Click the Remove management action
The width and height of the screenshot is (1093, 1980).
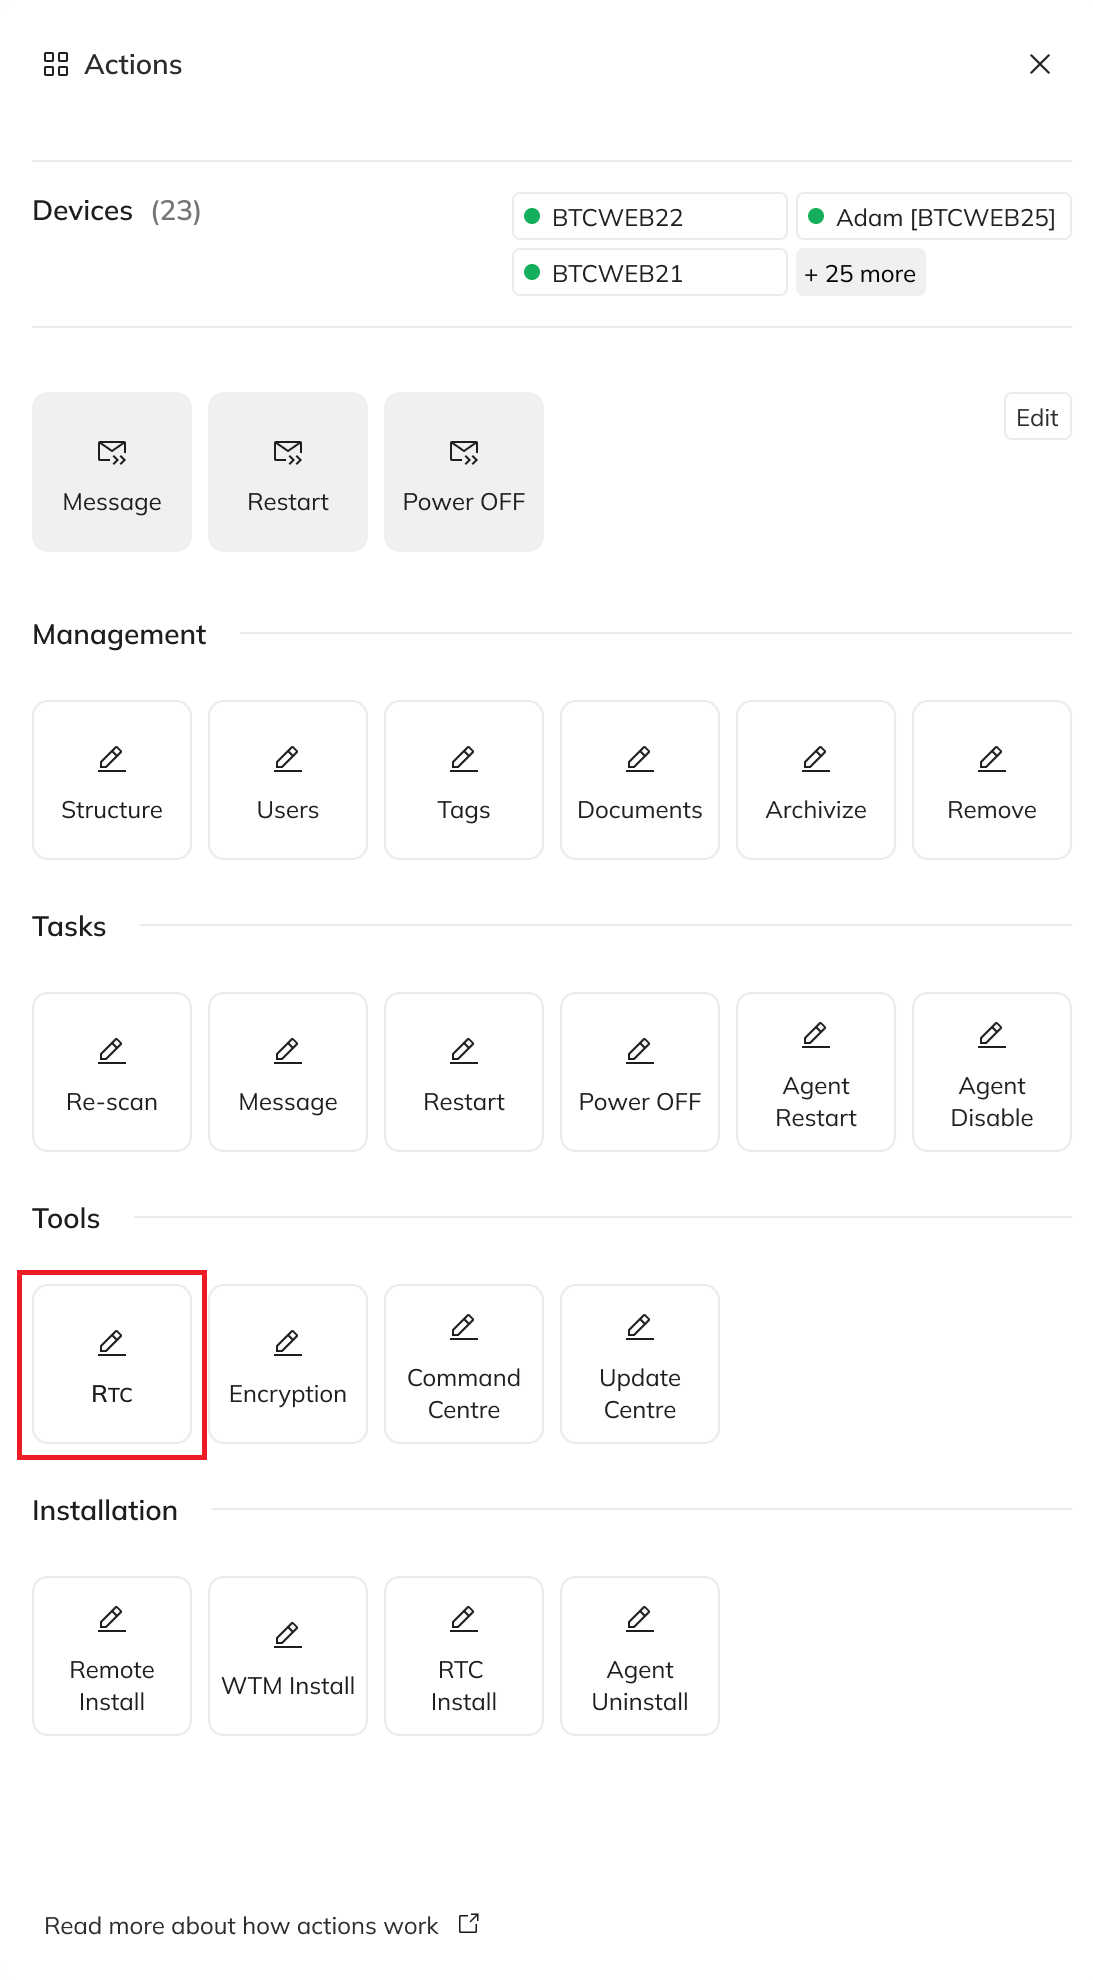tap(992, 780)
